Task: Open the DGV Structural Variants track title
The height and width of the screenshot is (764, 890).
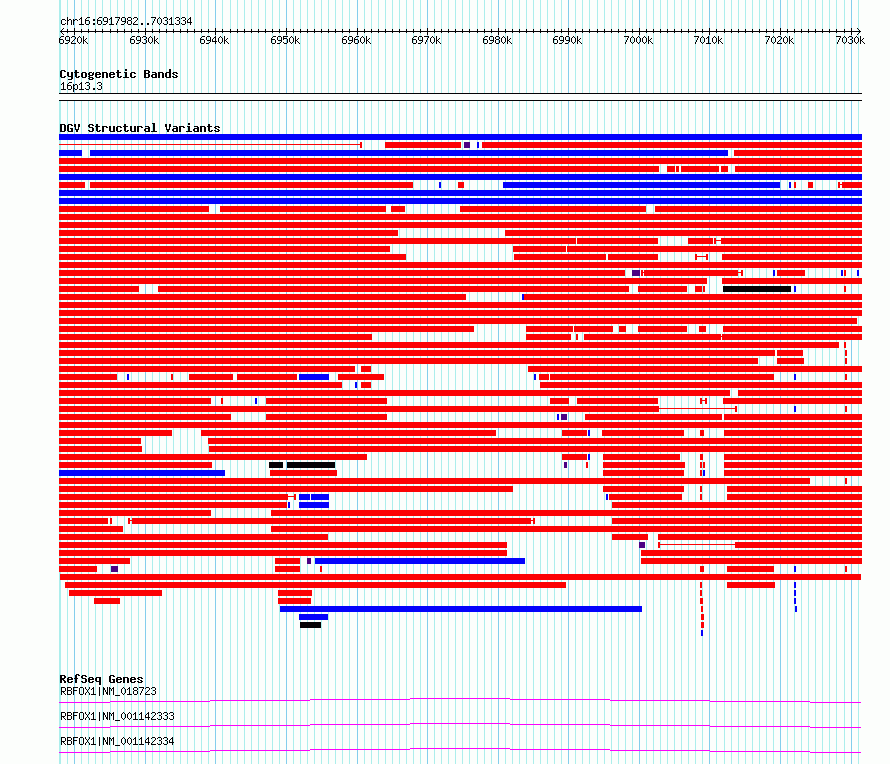Action: coord(140,128)
